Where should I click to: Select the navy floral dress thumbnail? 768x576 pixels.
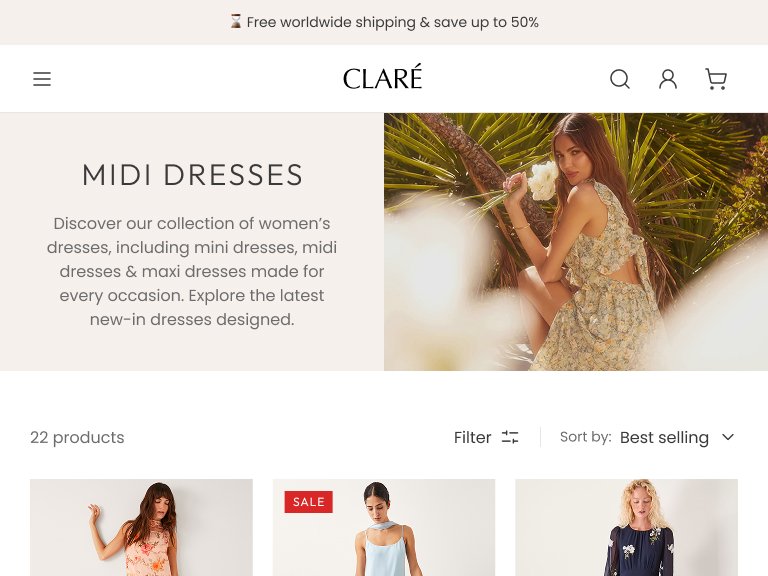click(x=626, y=528)
